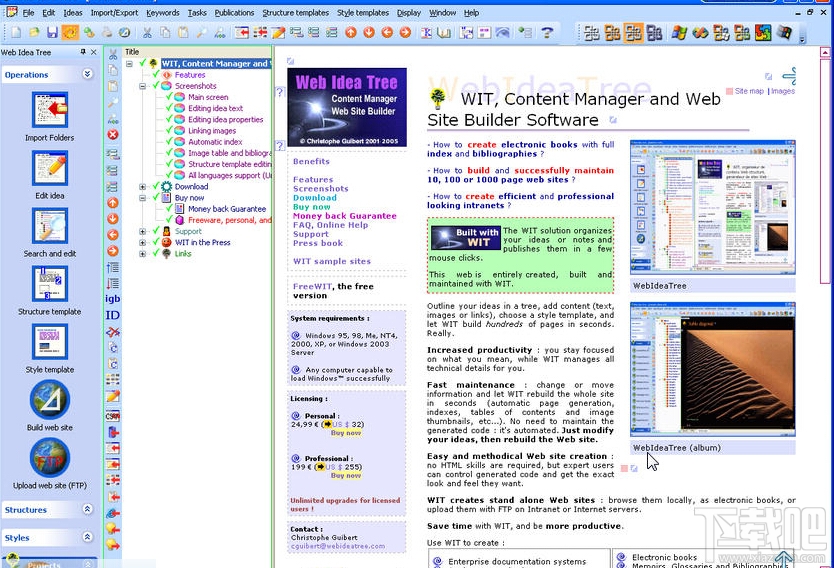This screenshot has height=568, width=834.
Task: Click the CSS icon in vertical toolbar
Action: coord(113,416)
